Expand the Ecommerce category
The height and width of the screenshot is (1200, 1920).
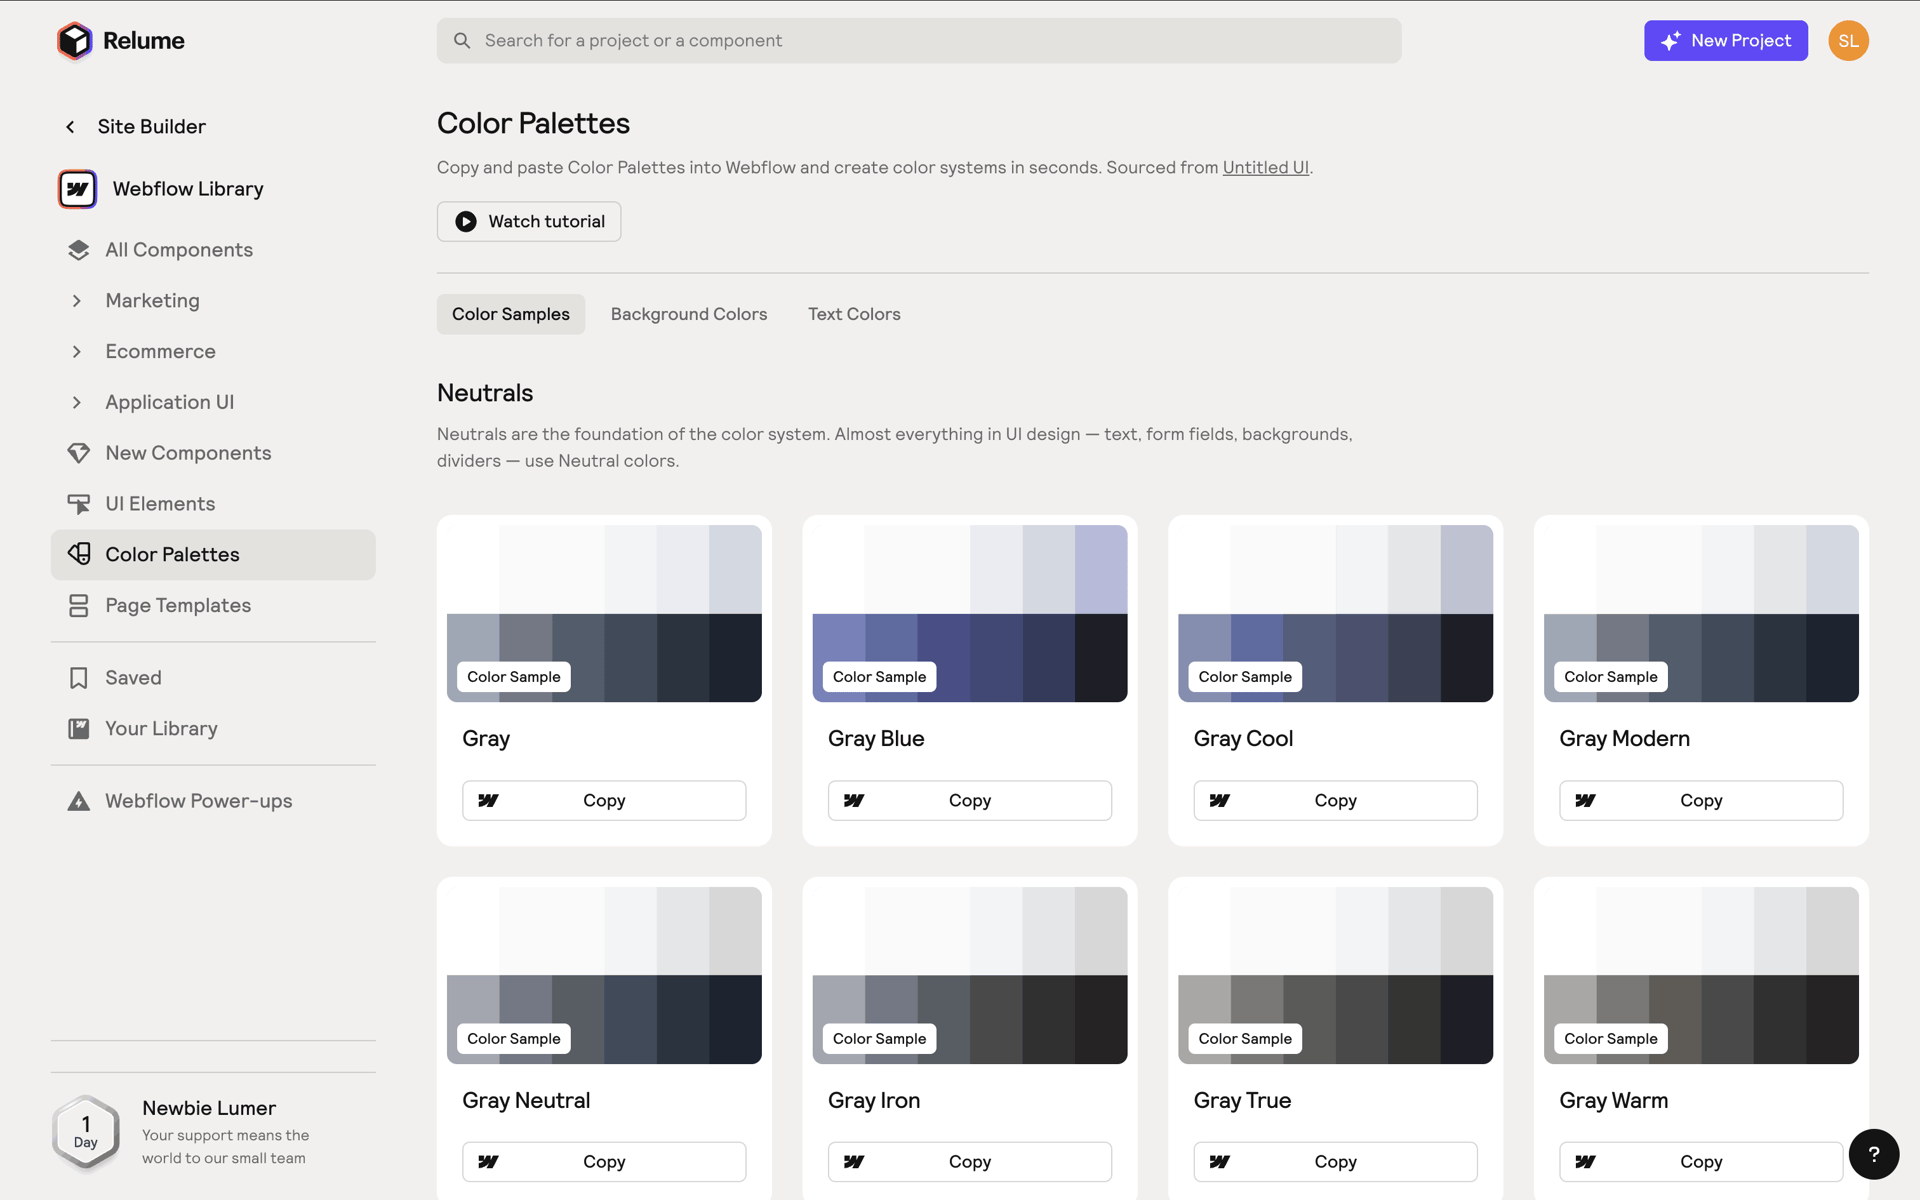tap(77, 352)
